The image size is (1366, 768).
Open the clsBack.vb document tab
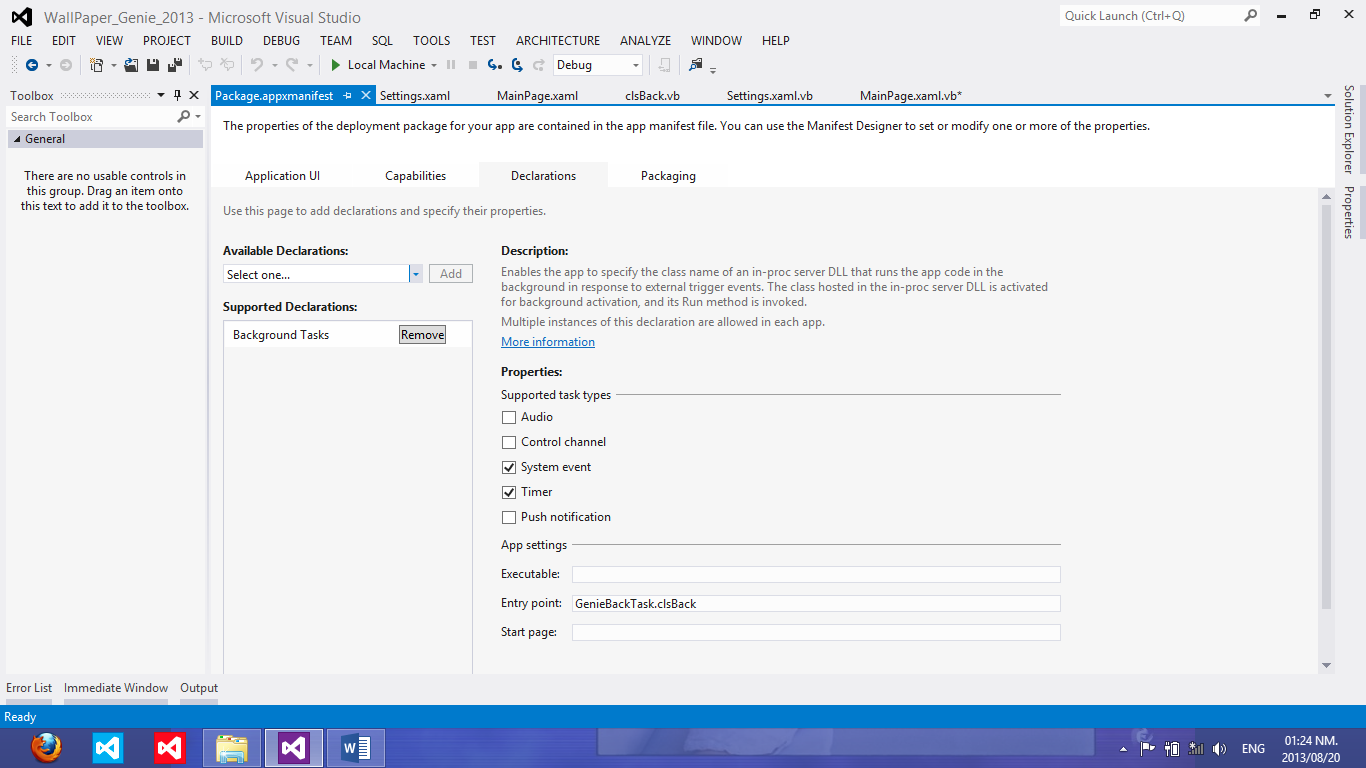coord(653,96)
